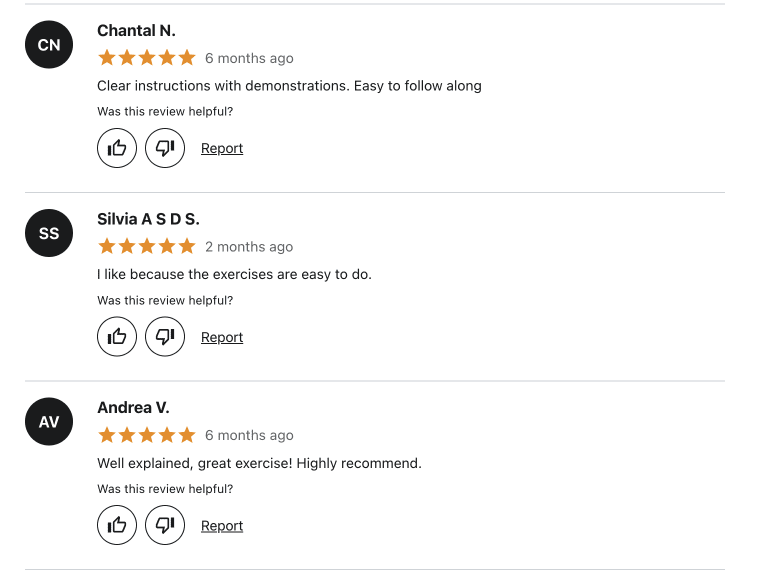Report Andrea V.'s review

click(x=222, y=526)
